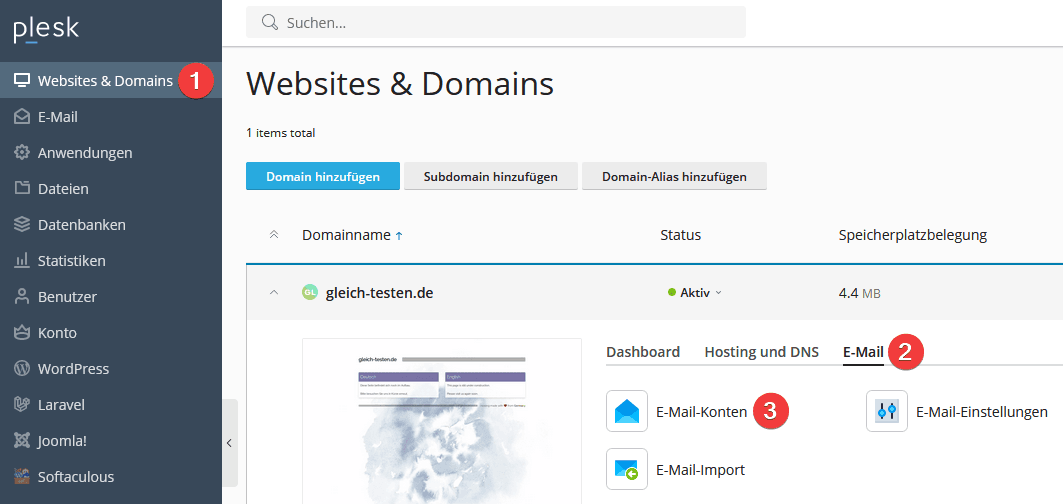
Task: Click the E-Mail-Import icon
Action: point(627,469)
